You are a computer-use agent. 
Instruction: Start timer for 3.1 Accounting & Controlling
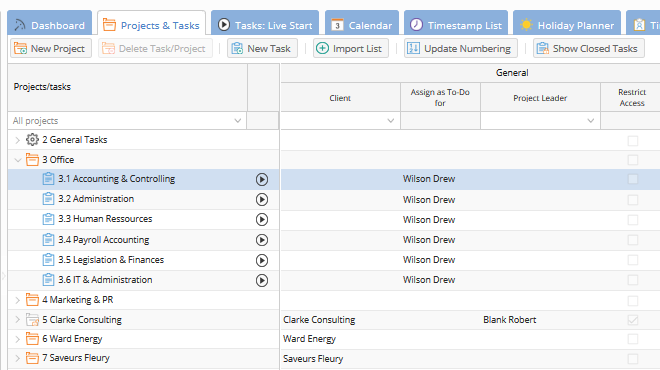point(262,179)
